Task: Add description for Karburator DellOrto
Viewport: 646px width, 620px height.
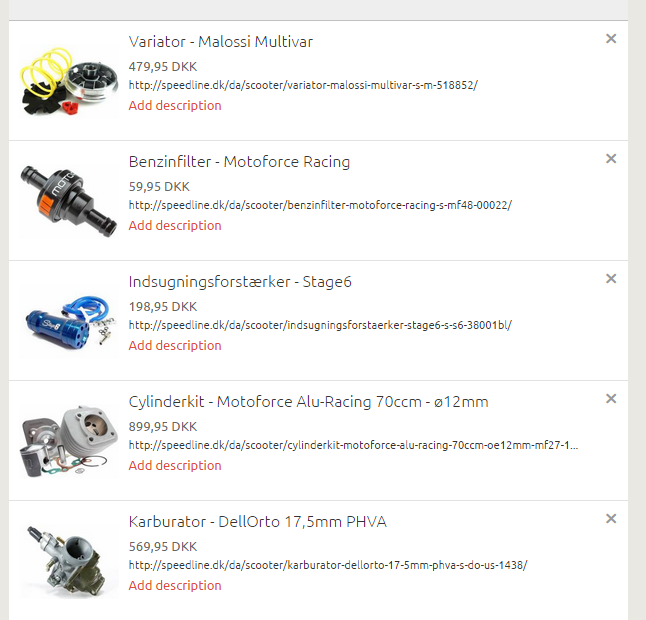Action: click(175, 585)
